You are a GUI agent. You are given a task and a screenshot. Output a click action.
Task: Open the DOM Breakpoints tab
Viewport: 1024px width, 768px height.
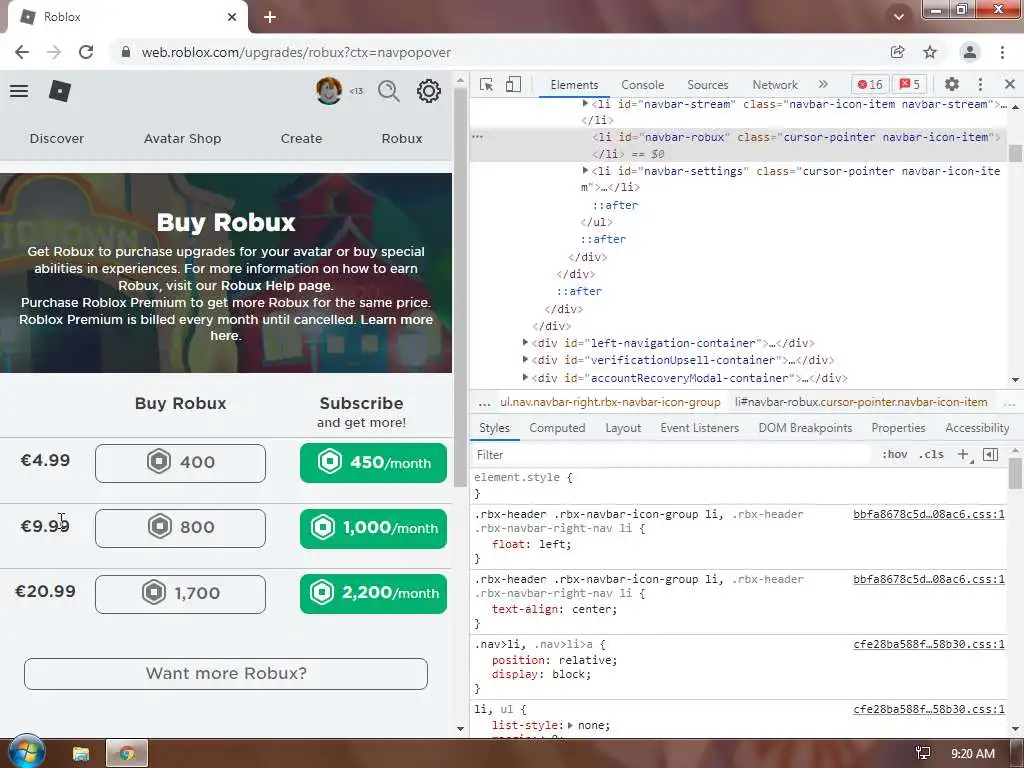pos(805,428)
